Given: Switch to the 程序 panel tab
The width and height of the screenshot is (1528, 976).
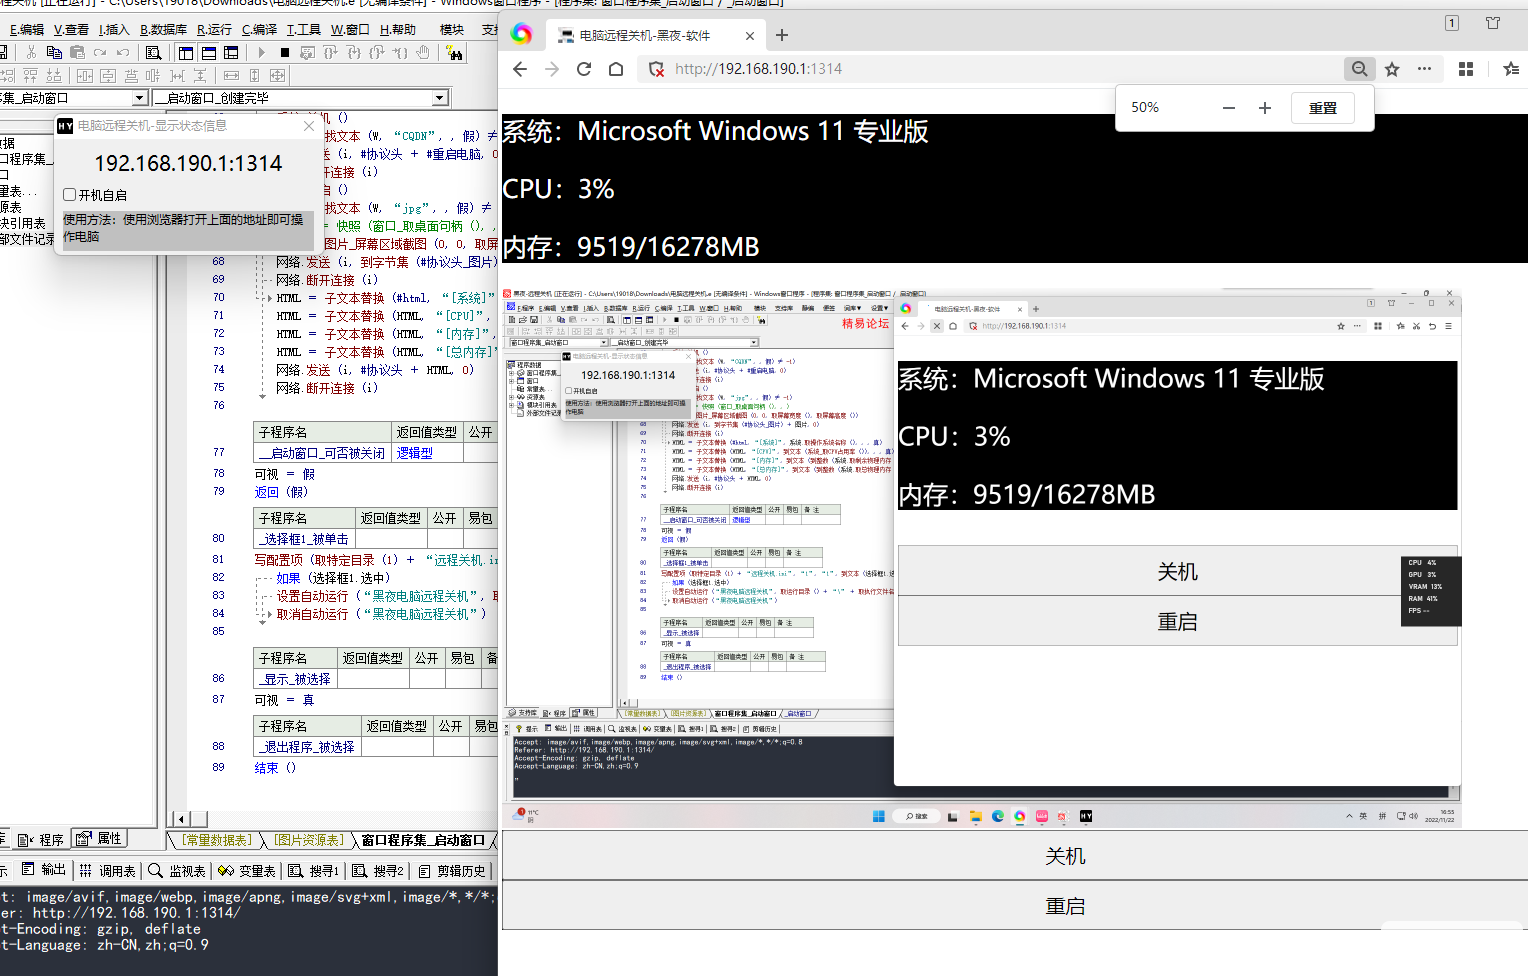Looking at the screenshot, I should click(x=42, y=839).
